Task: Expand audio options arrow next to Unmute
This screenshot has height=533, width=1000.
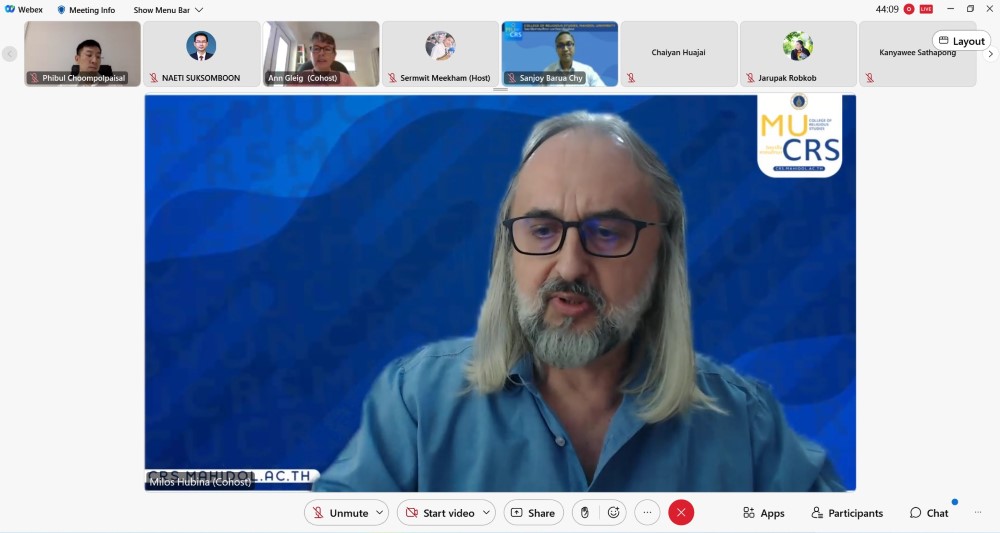Action: [x=380, y=513]
